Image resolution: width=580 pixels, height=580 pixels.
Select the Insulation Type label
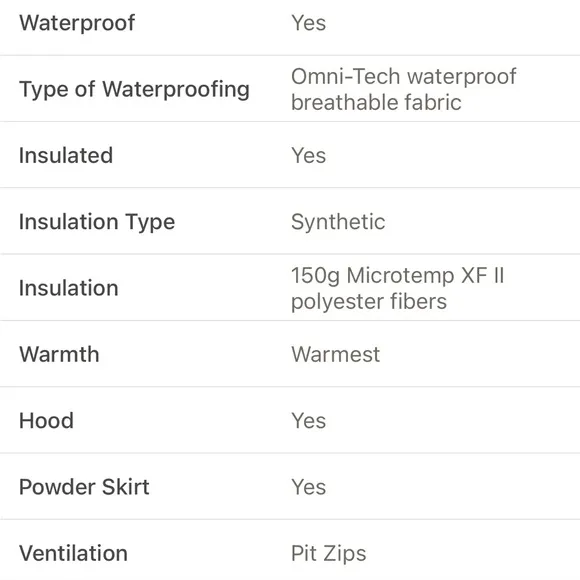click(x=97, y=222)
